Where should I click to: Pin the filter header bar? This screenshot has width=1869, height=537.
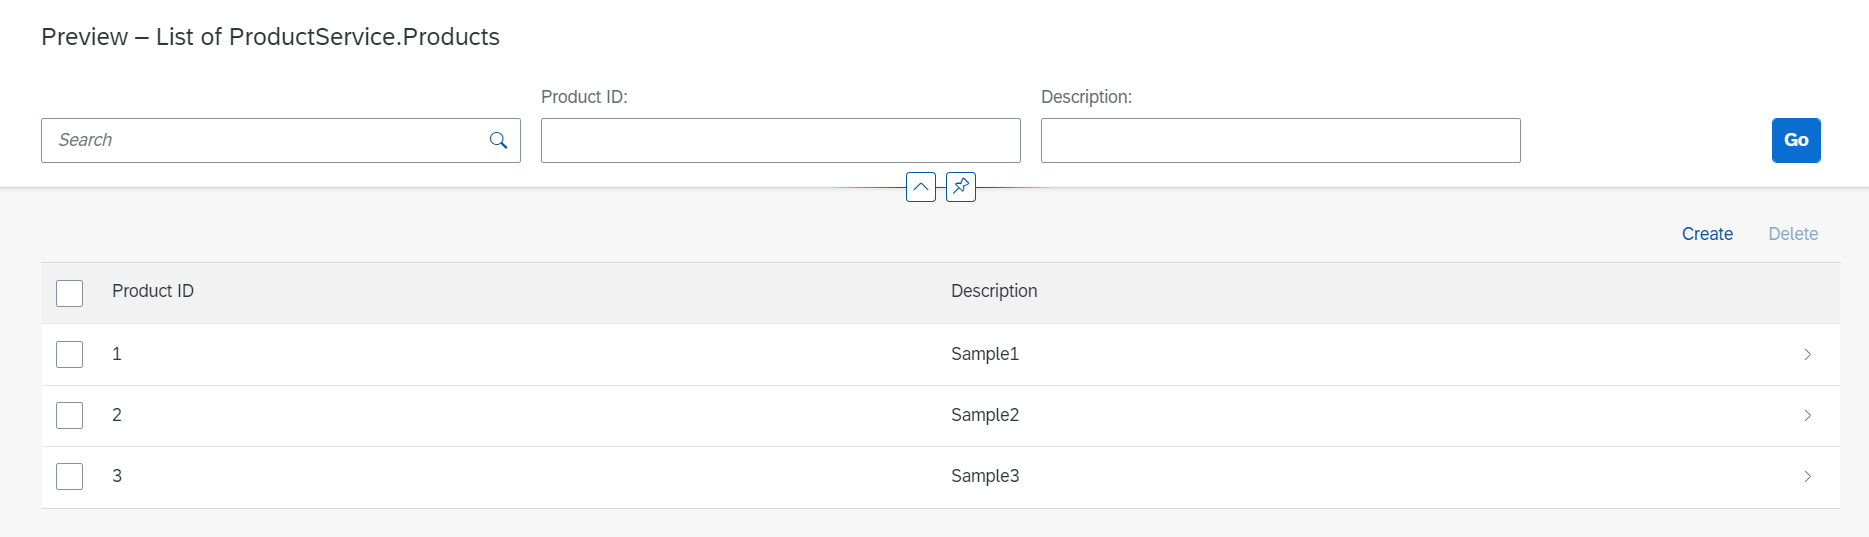pos(960,187)
